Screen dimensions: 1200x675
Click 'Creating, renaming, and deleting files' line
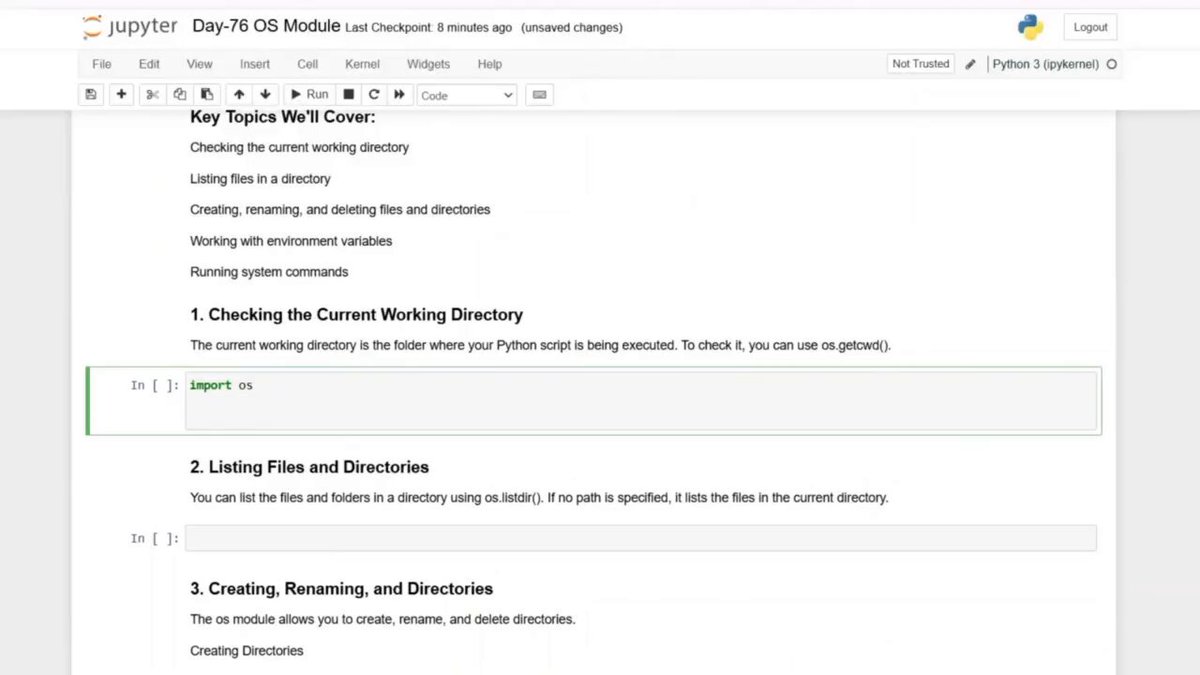tap(340, 210)
